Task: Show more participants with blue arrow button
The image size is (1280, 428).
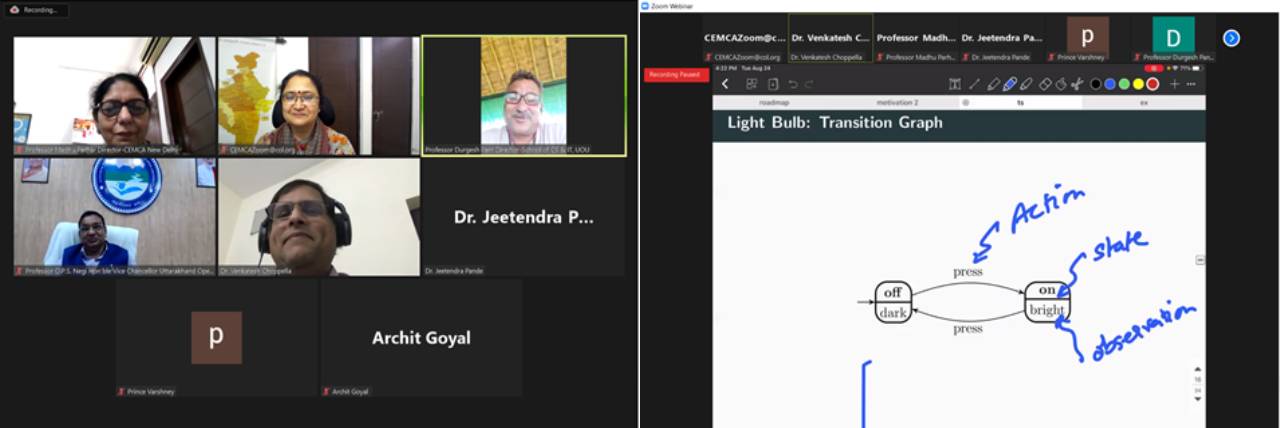Action: [1231, 38]
